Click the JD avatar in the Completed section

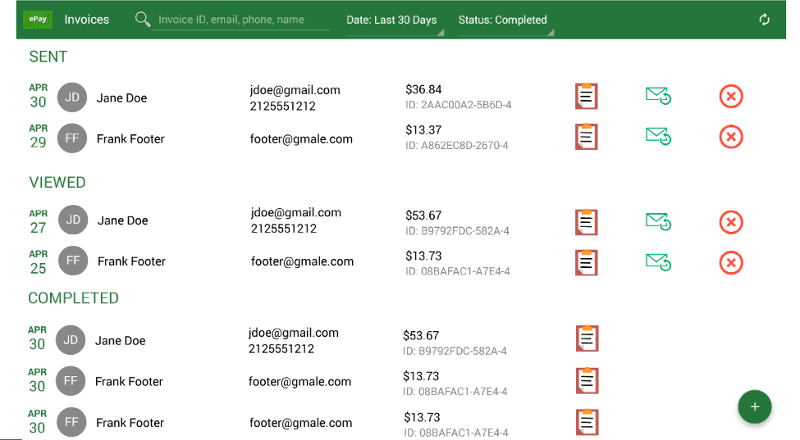click(x=70, y=340)
